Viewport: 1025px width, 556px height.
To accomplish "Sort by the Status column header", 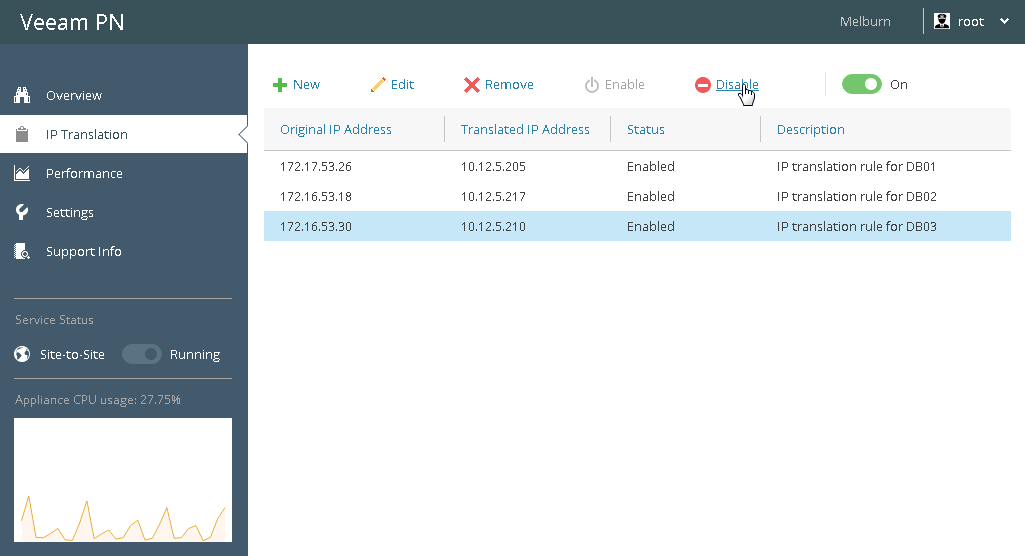I will click(646, 129).
